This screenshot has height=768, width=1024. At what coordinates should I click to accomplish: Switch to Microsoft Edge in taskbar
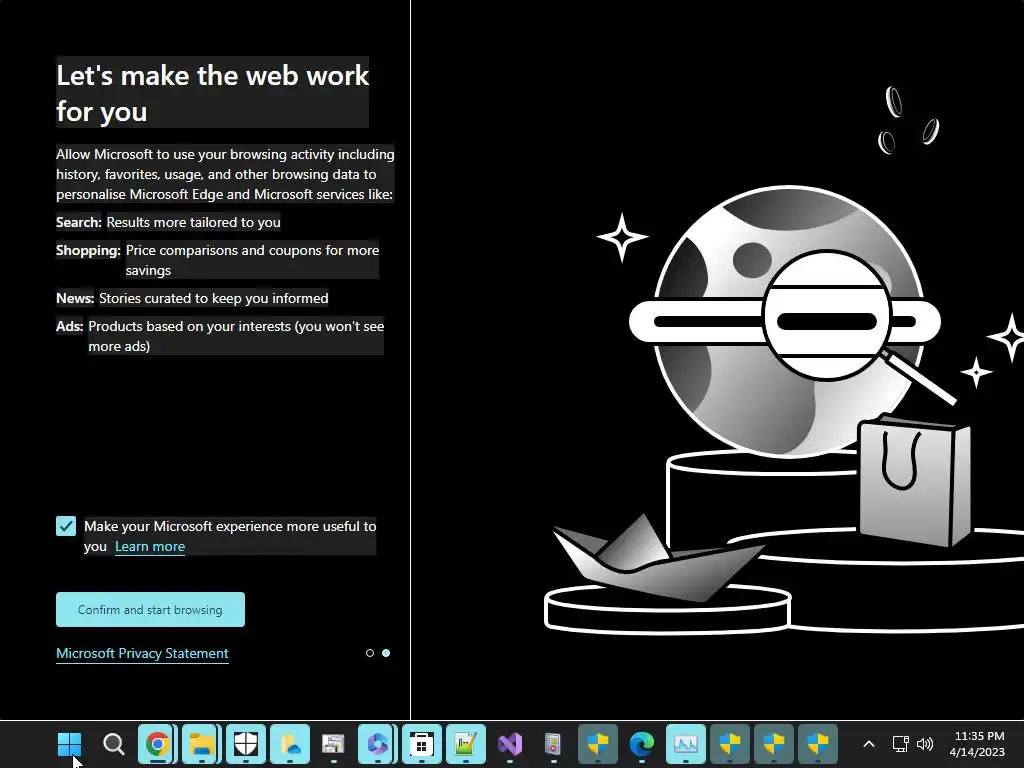(642, 744)
